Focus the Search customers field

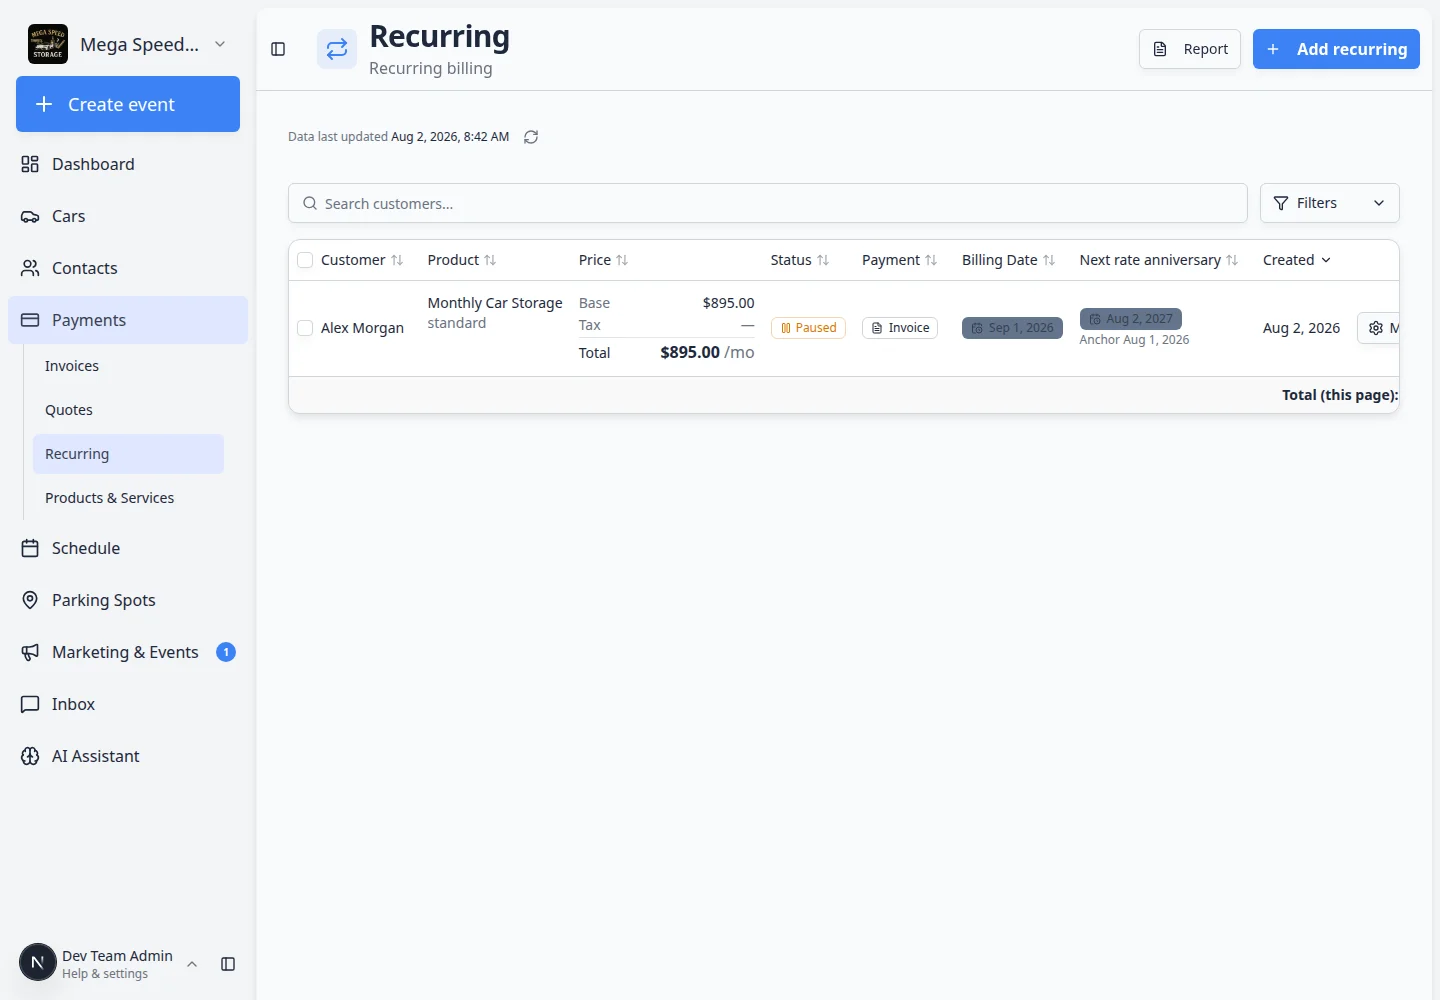(768, 203)
